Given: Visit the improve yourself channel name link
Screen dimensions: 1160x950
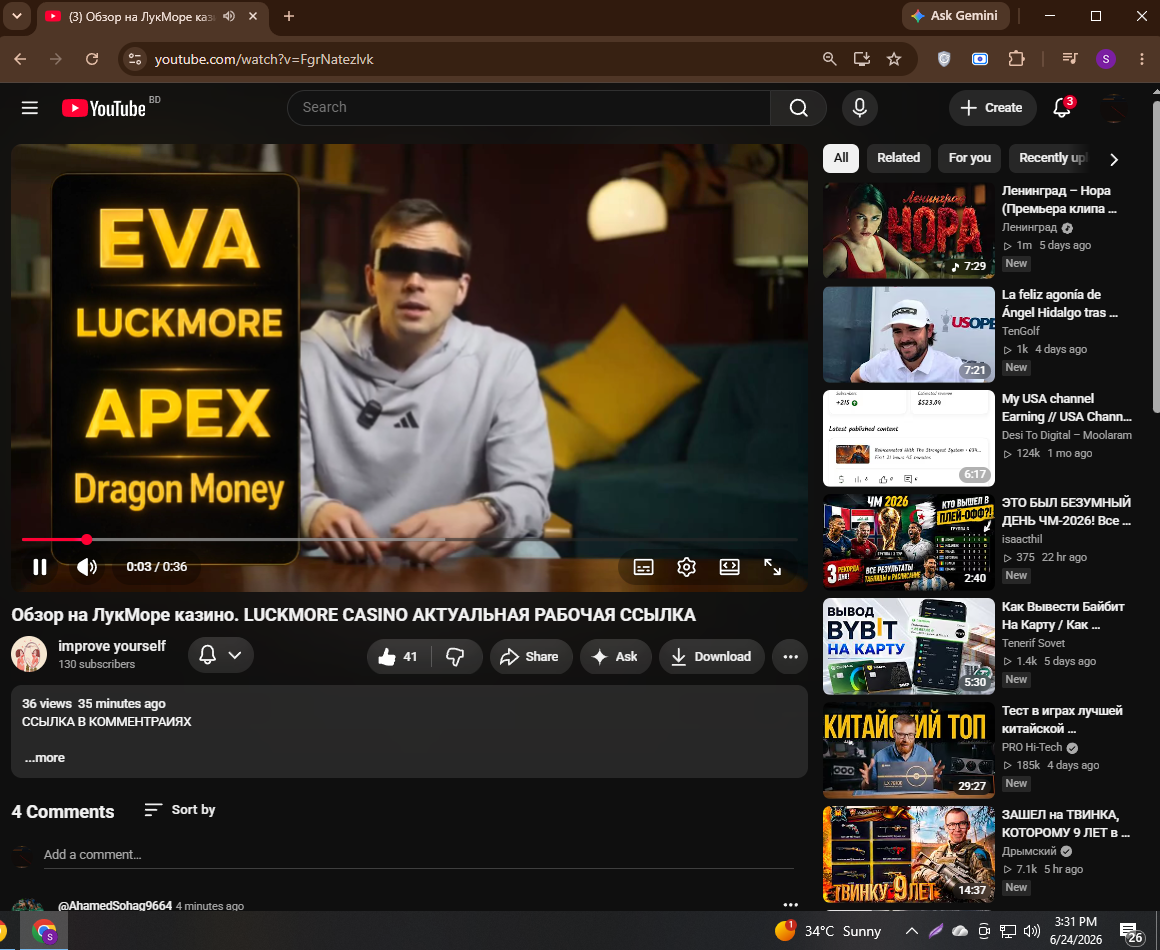Looking at the screenshot, I should (112, 646).
